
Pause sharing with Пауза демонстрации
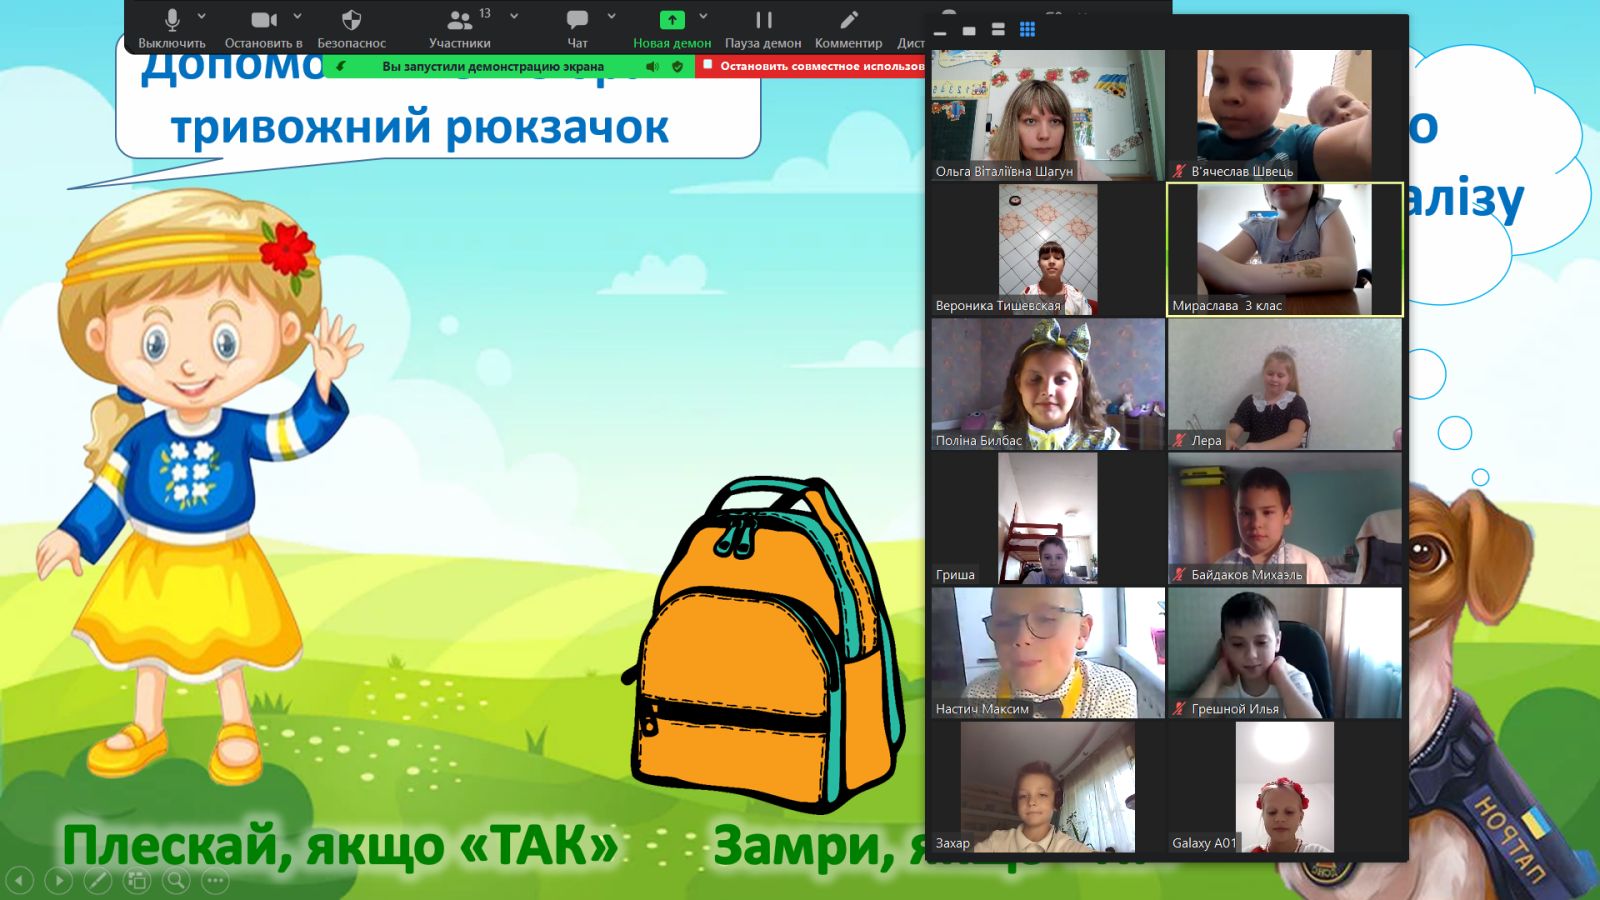(x=763, y=28)
